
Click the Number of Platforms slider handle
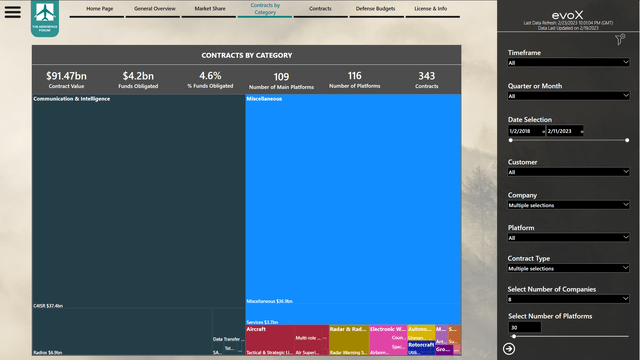point(514,336)
